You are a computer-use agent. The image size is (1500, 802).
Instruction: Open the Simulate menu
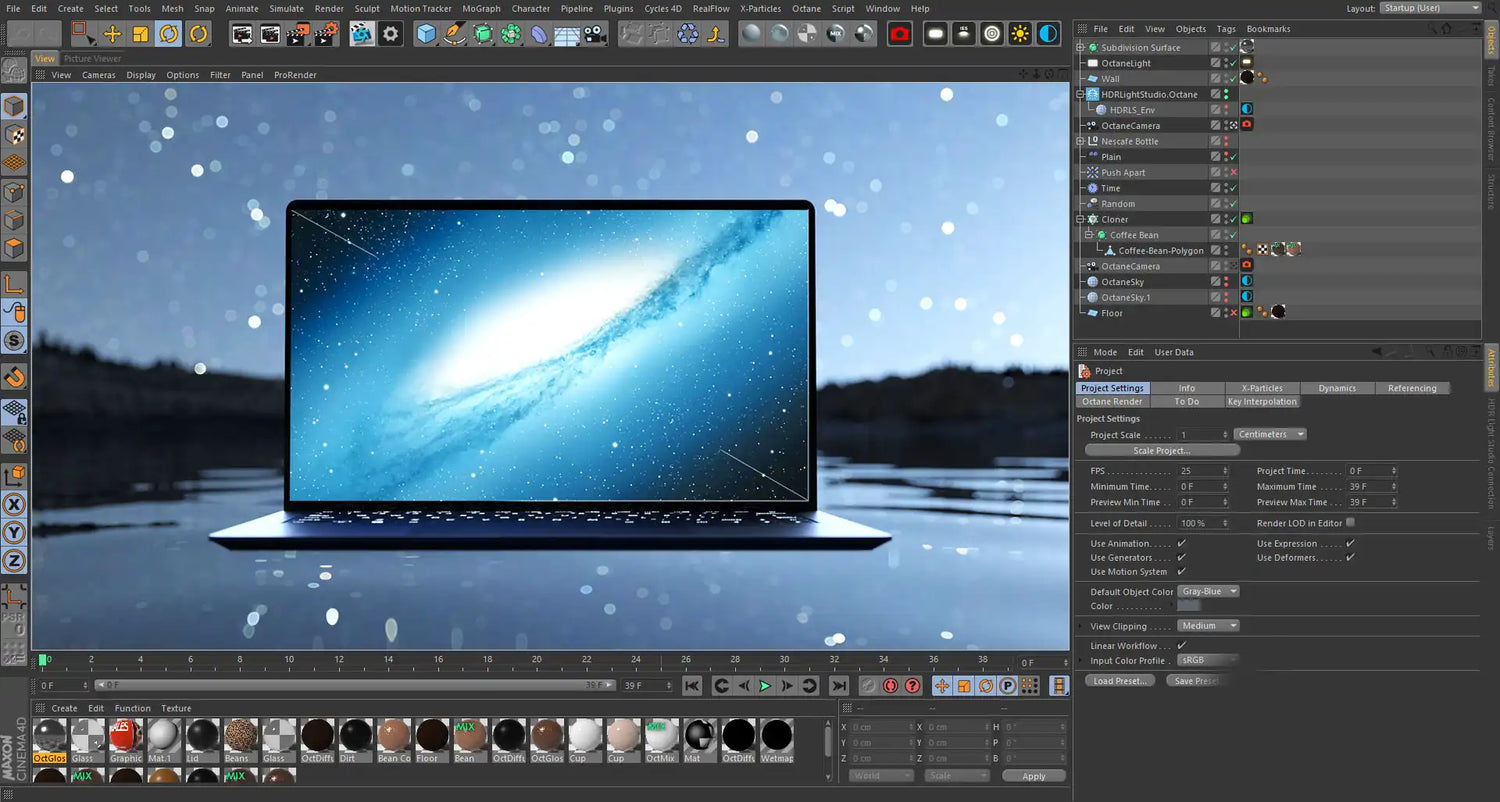coord(286,8)
